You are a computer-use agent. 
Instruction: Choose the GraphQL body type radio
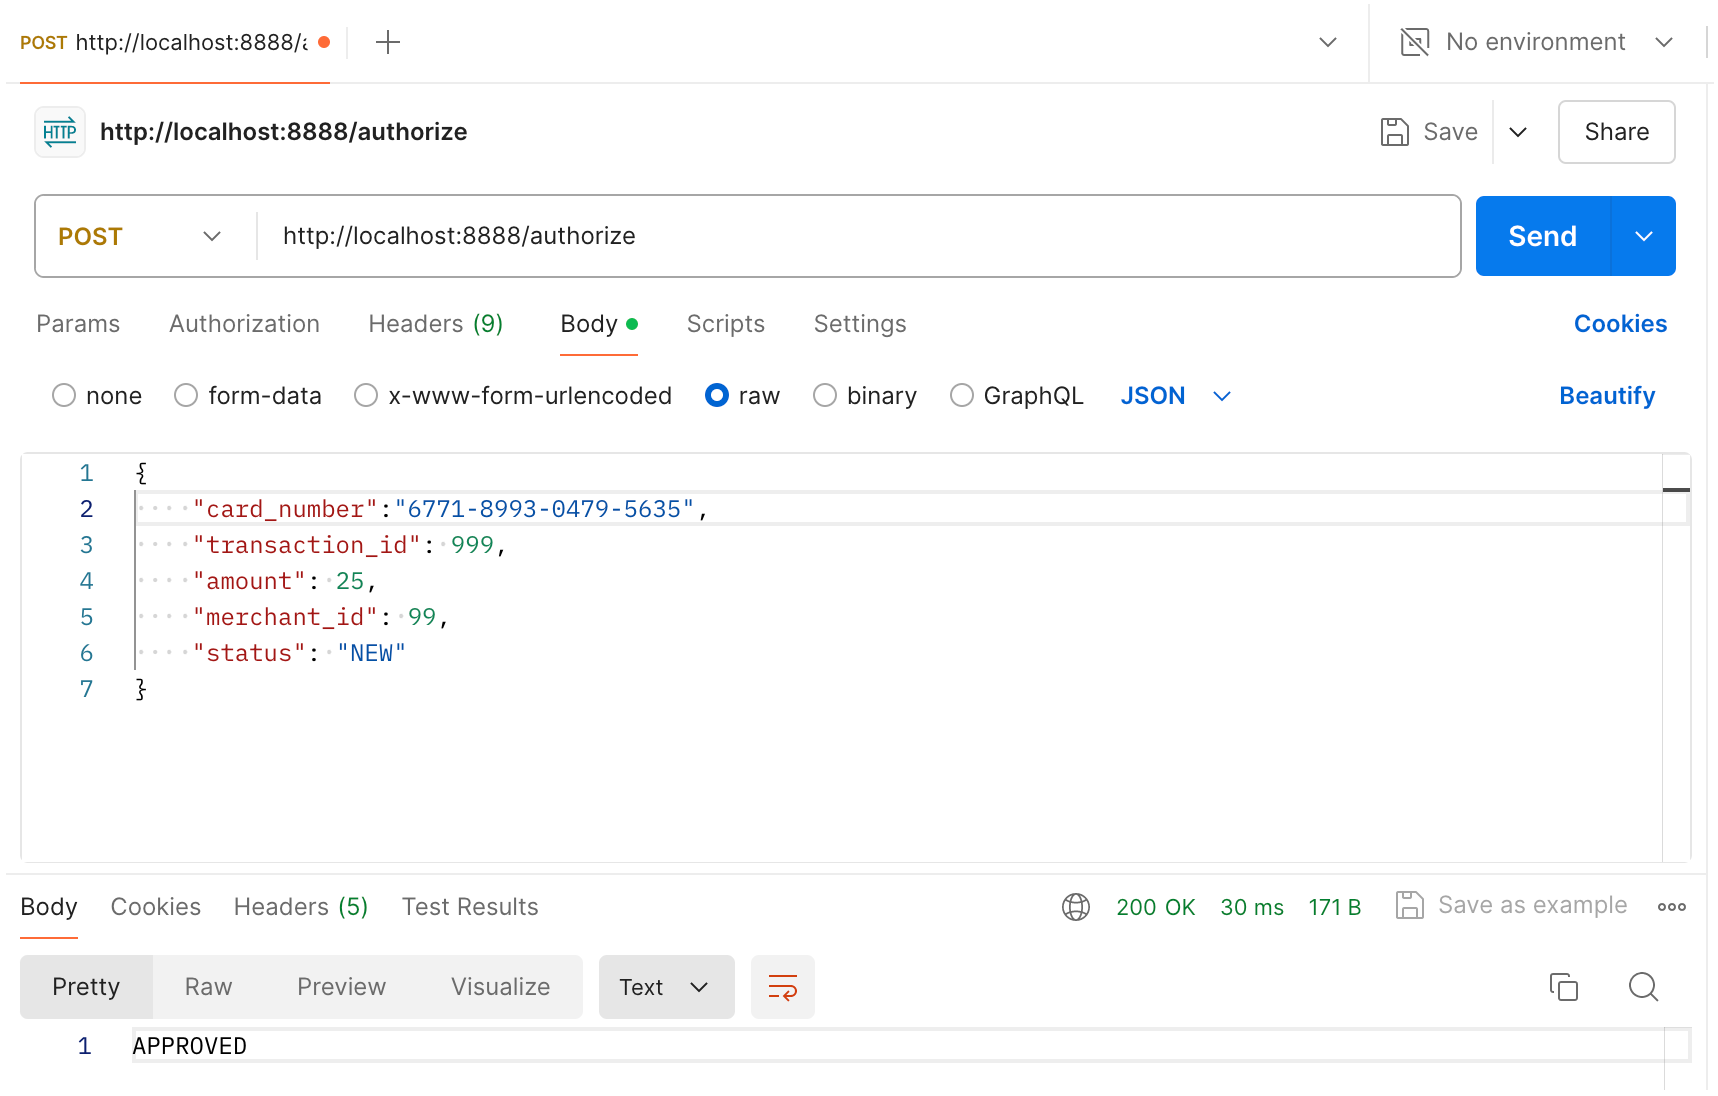962,396
